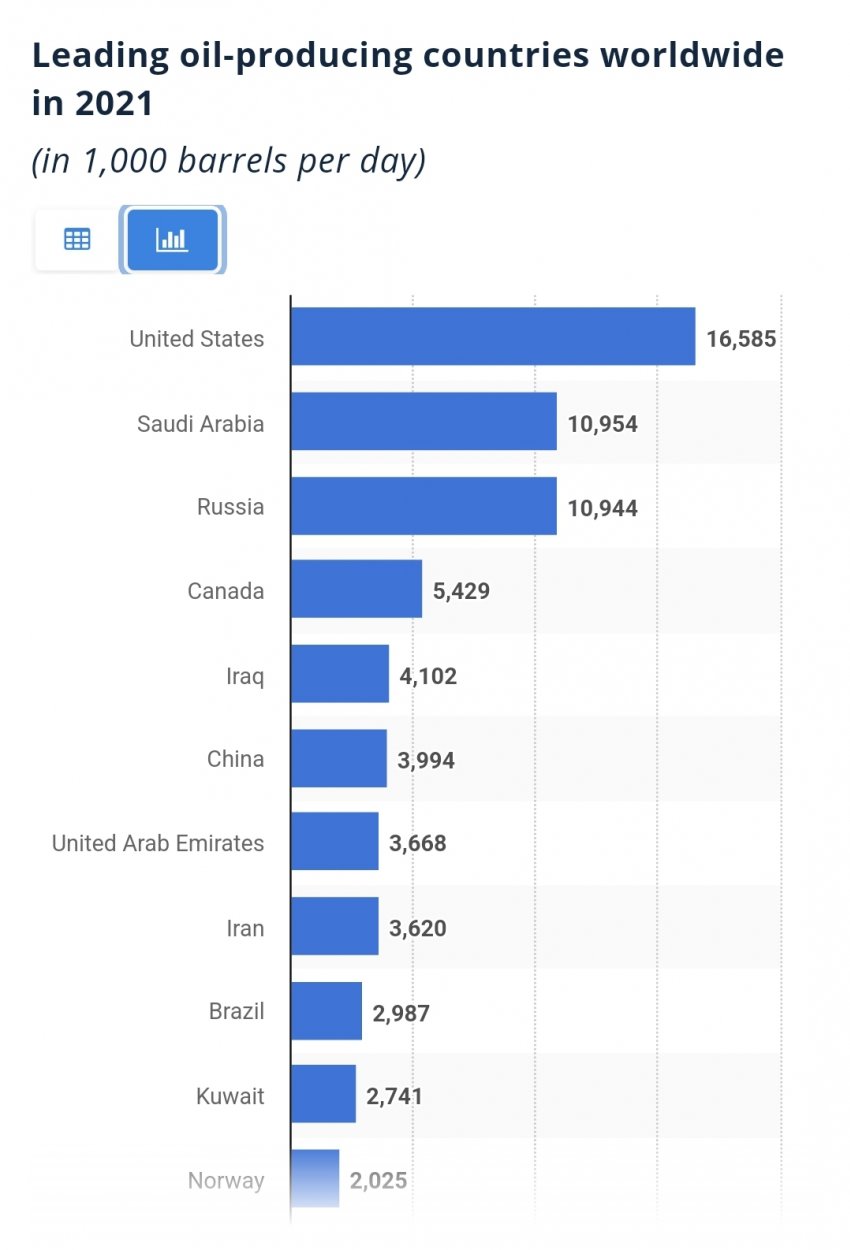Click the United Arab Emirates bar
The image size is (850, 1250).
click(335, 842)
